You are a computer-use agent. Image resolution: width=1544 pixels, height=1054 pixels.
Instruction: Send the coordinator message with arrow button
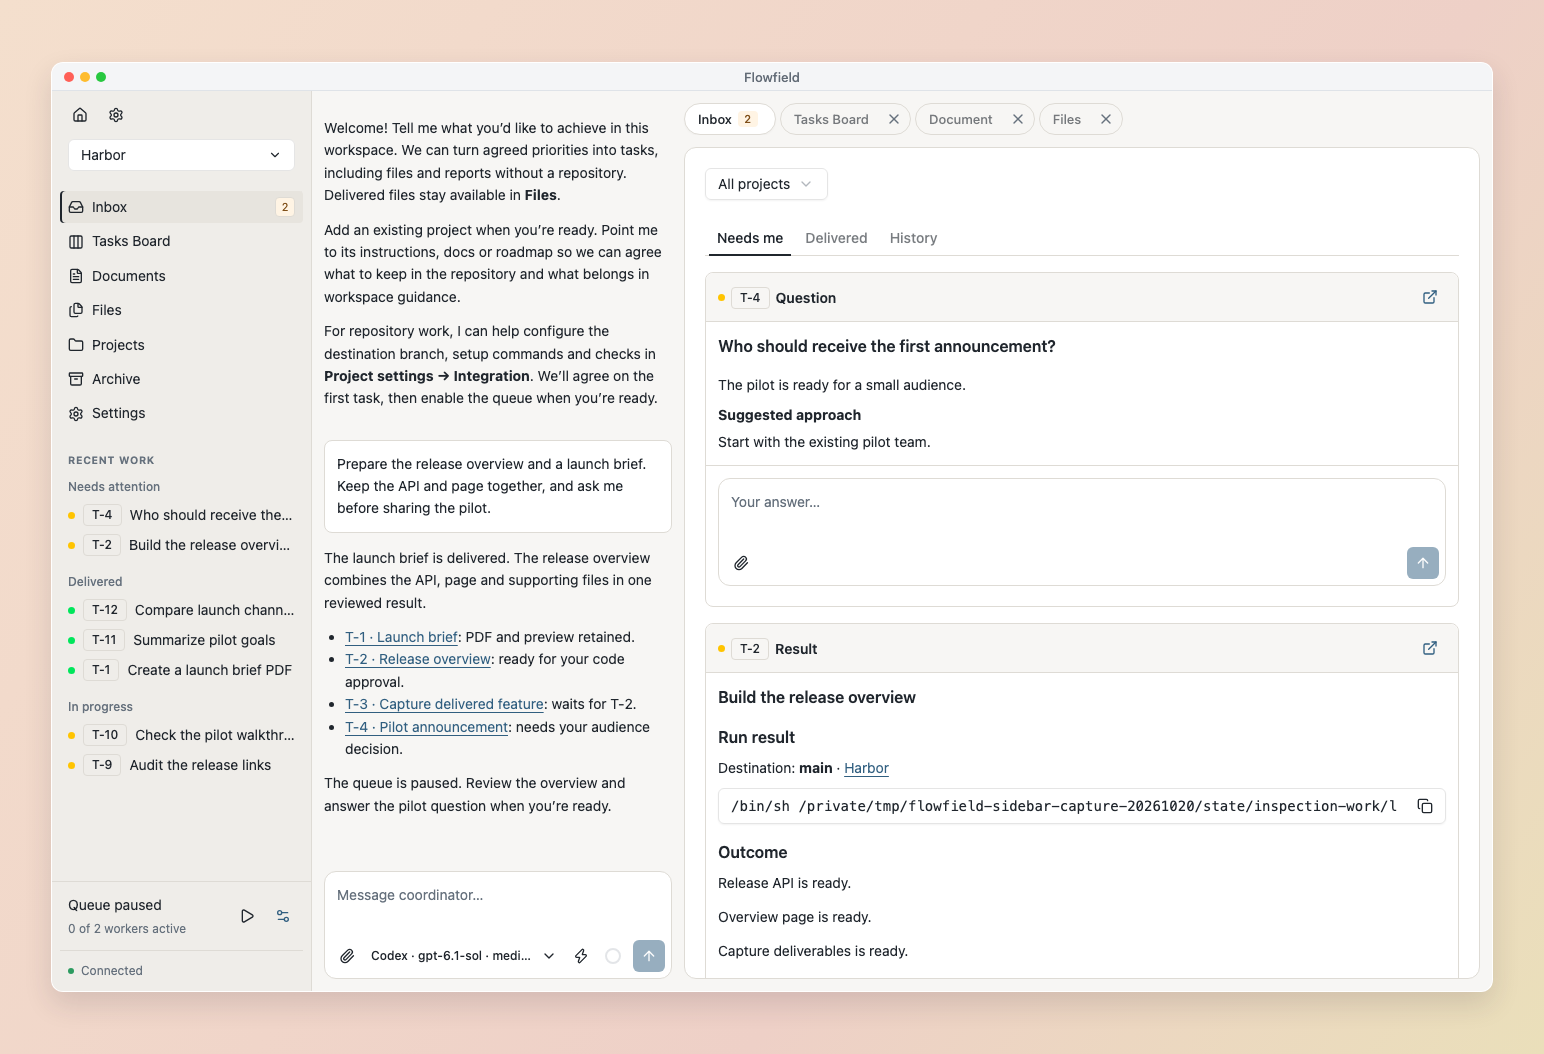click(x=649, y=956)
